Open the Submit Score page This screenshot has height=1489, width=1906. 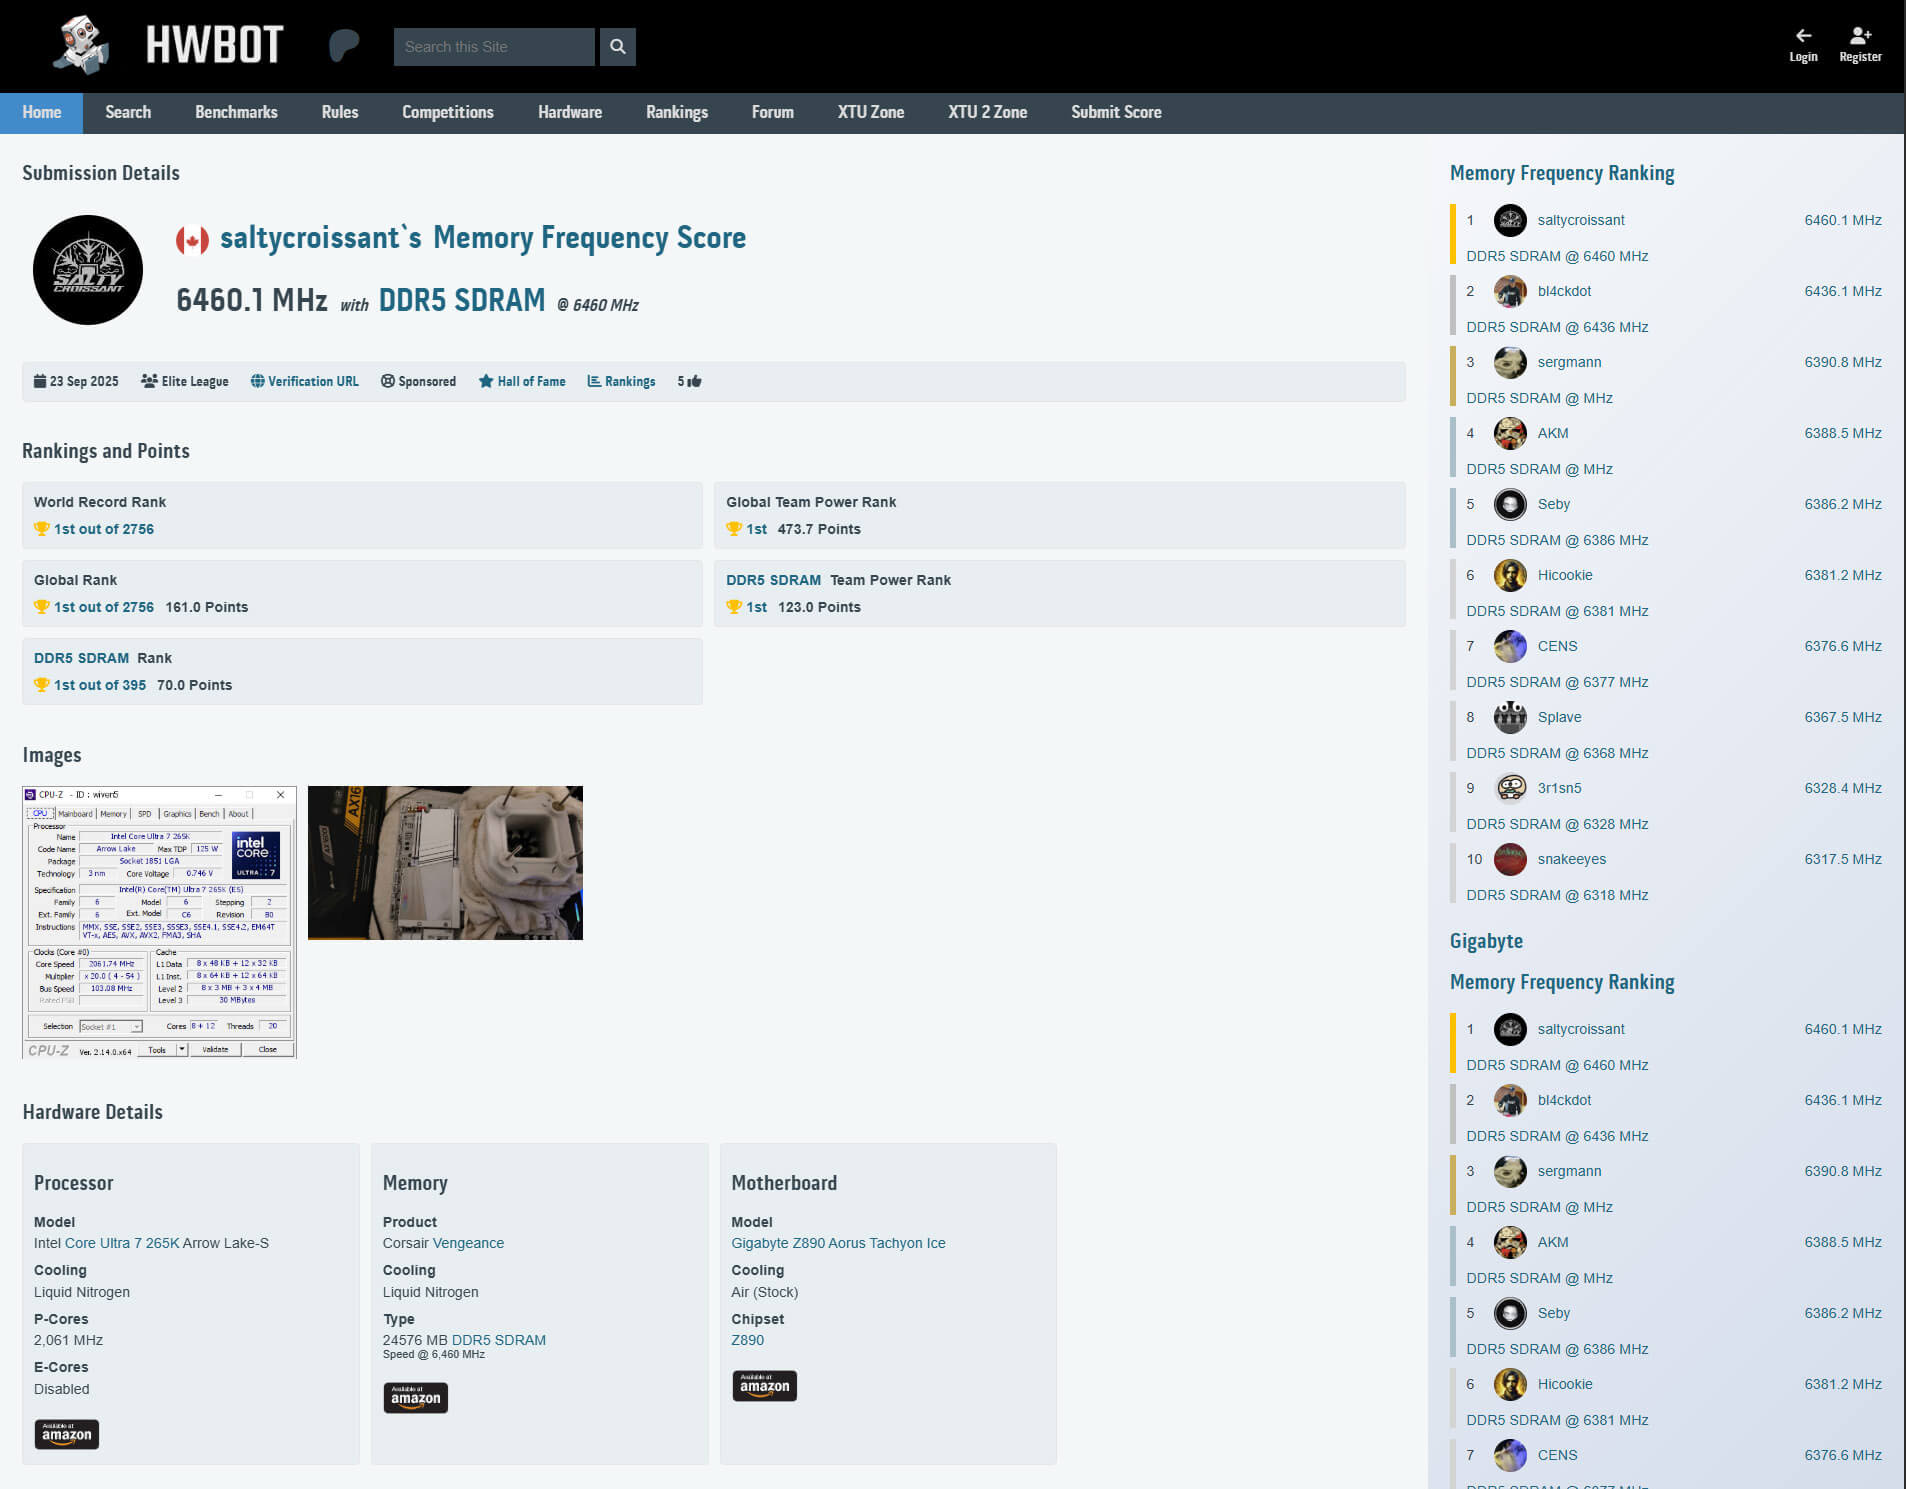[x=1116, y=113]
